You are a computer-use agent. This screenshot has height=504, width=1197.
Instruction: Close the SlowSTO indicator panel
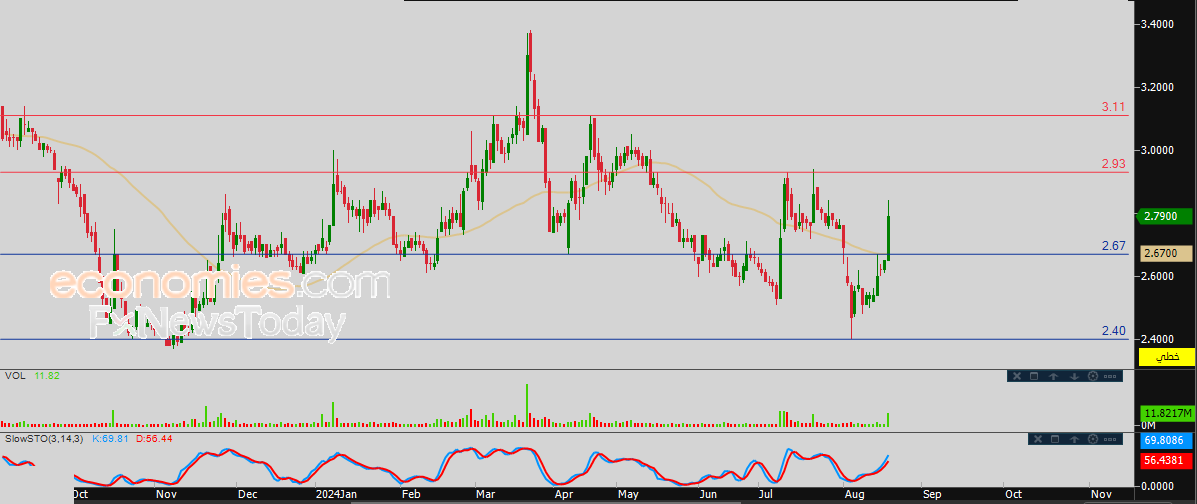[1037, 439]
